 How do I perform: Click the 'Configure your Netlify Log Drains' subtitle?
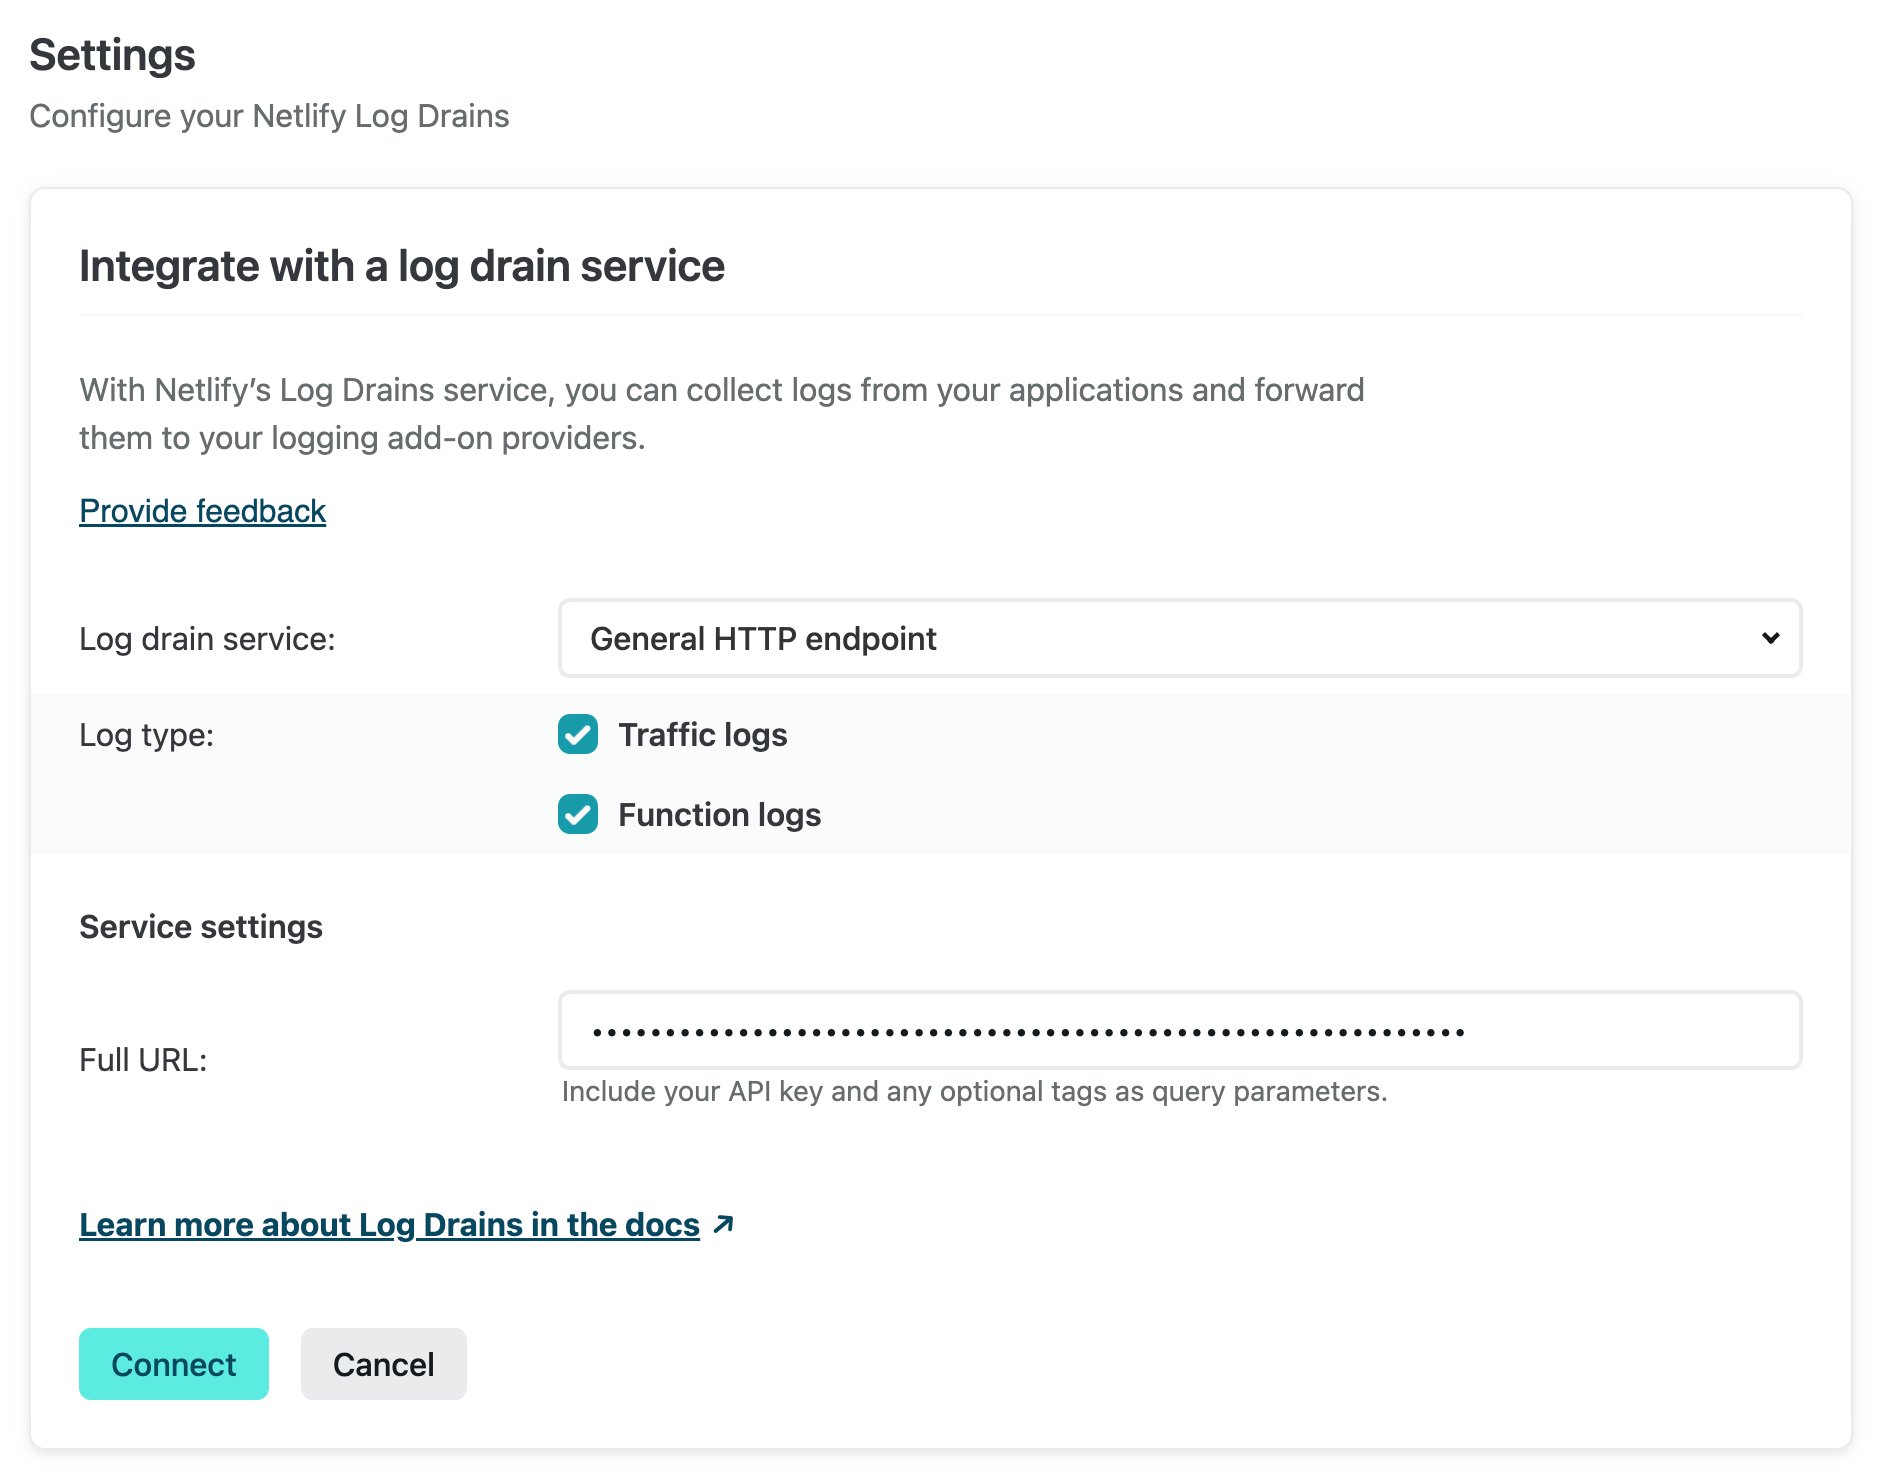269,116
